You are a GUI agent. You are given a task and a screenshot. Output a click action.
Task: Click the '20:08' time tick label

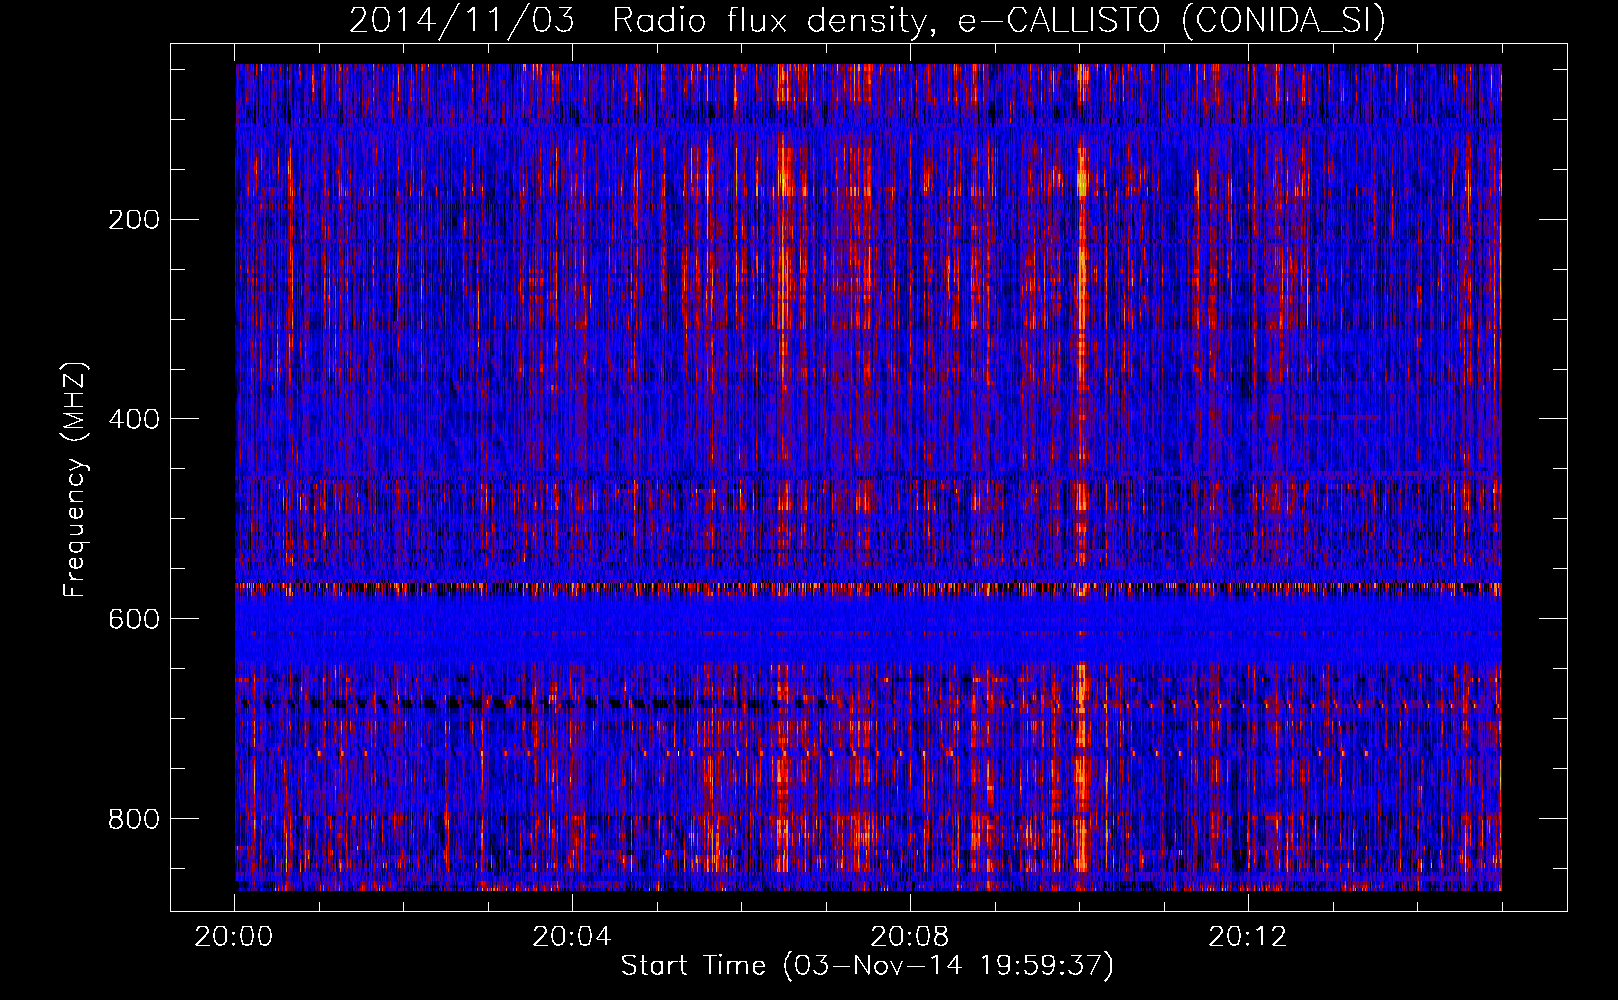(910, 937)
